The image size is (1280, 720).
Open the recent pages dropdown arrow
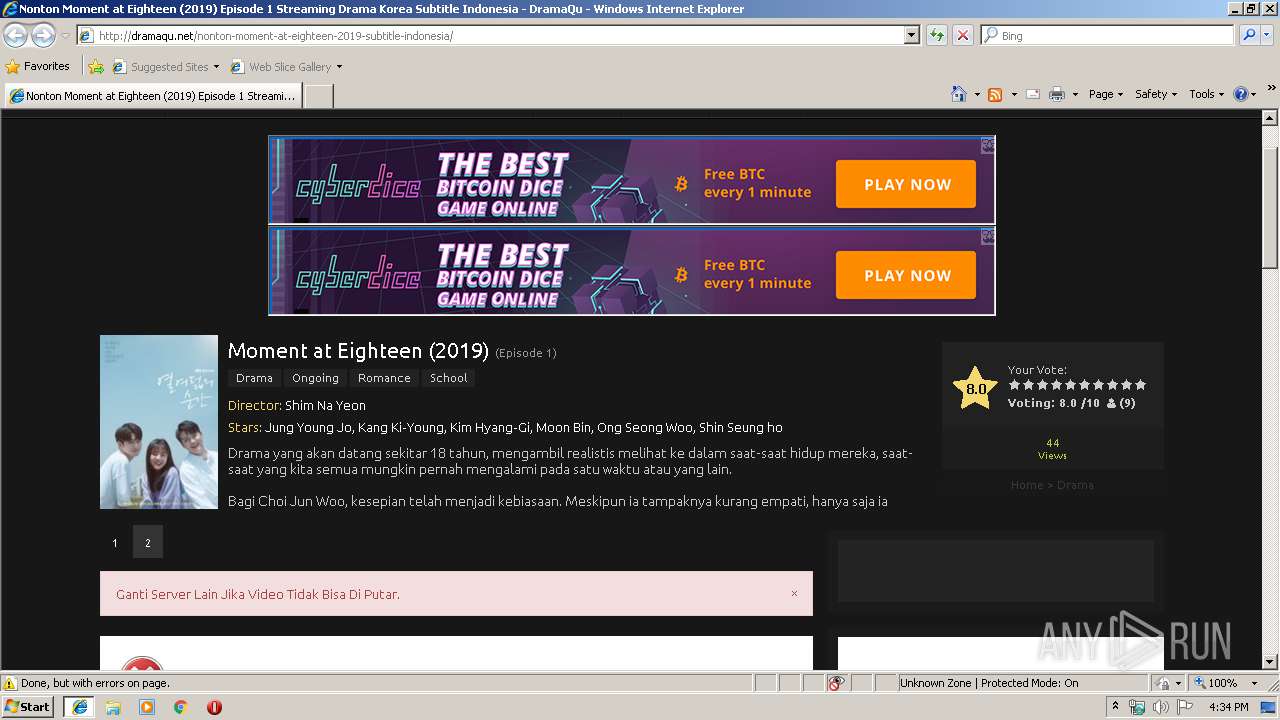click(x=65, y=35)
